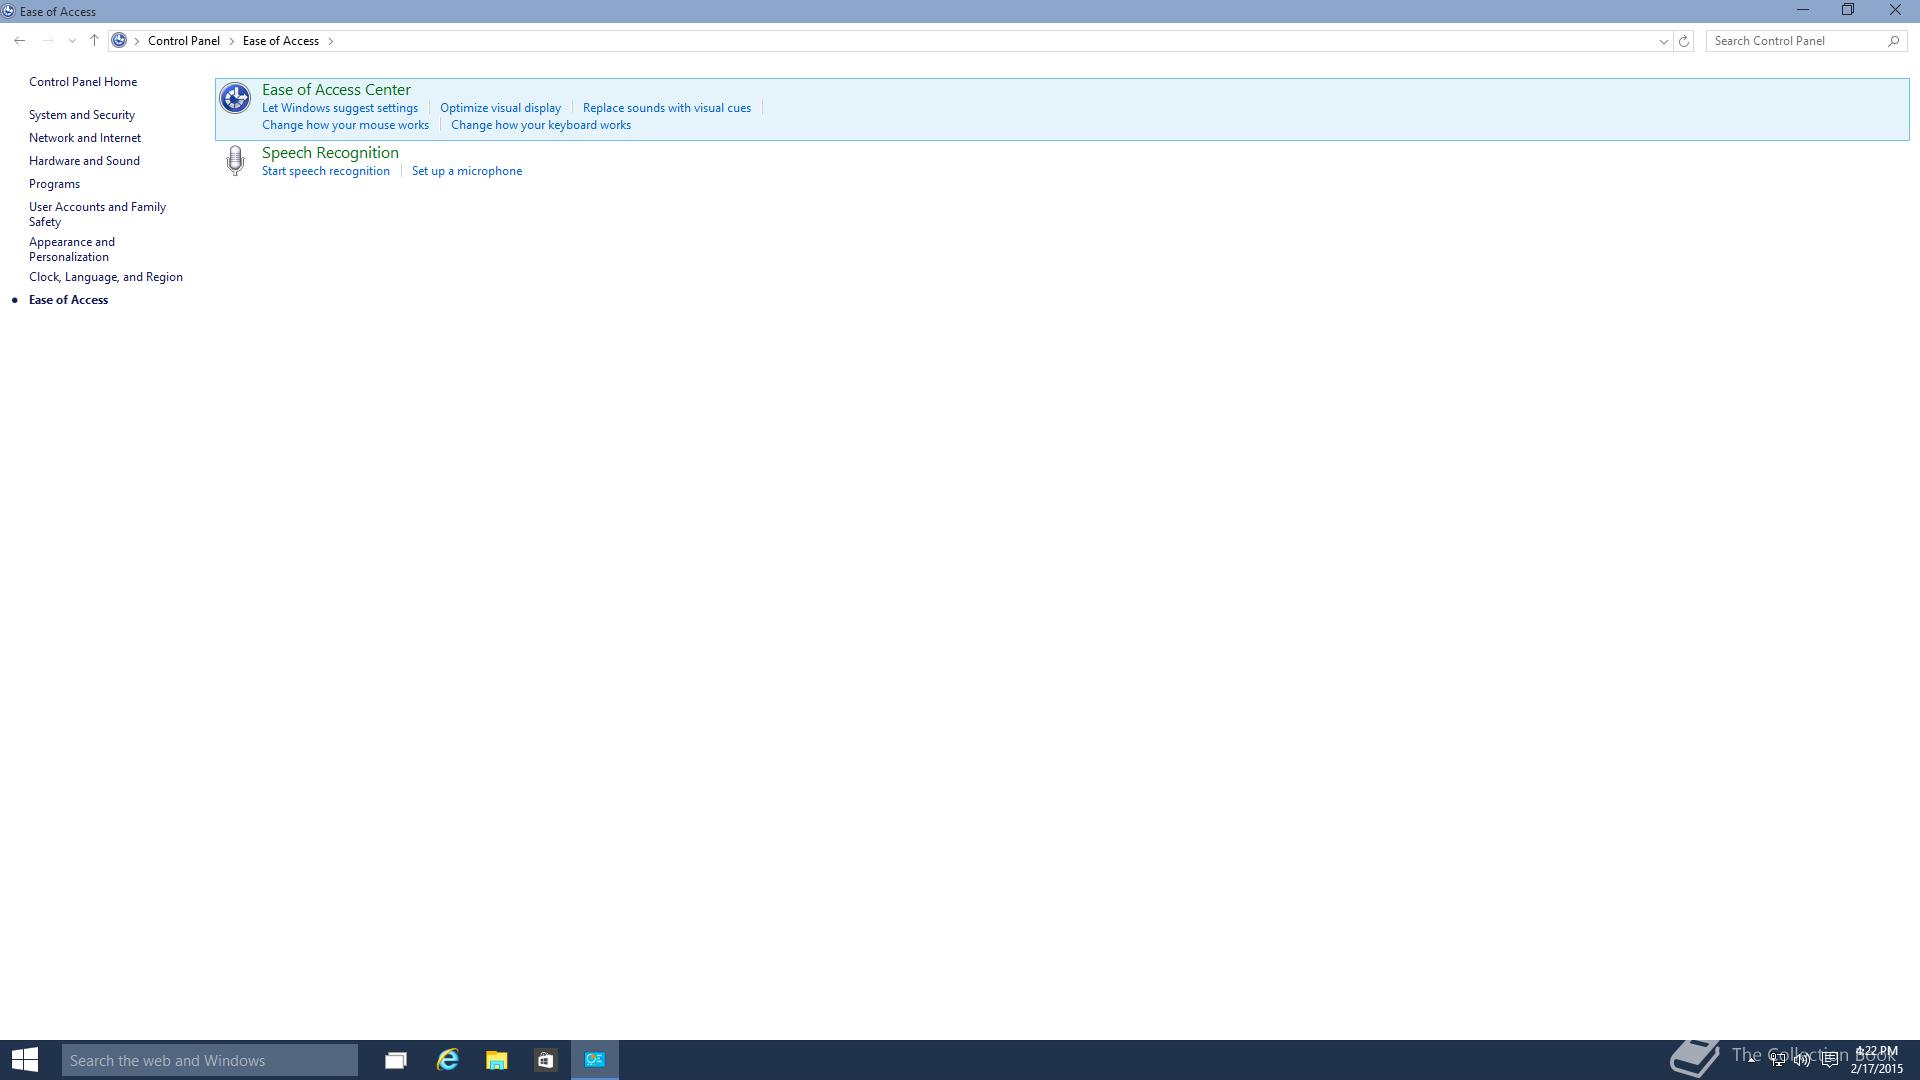
Task: Go up one level with up arrow
Action: point(94,41)
